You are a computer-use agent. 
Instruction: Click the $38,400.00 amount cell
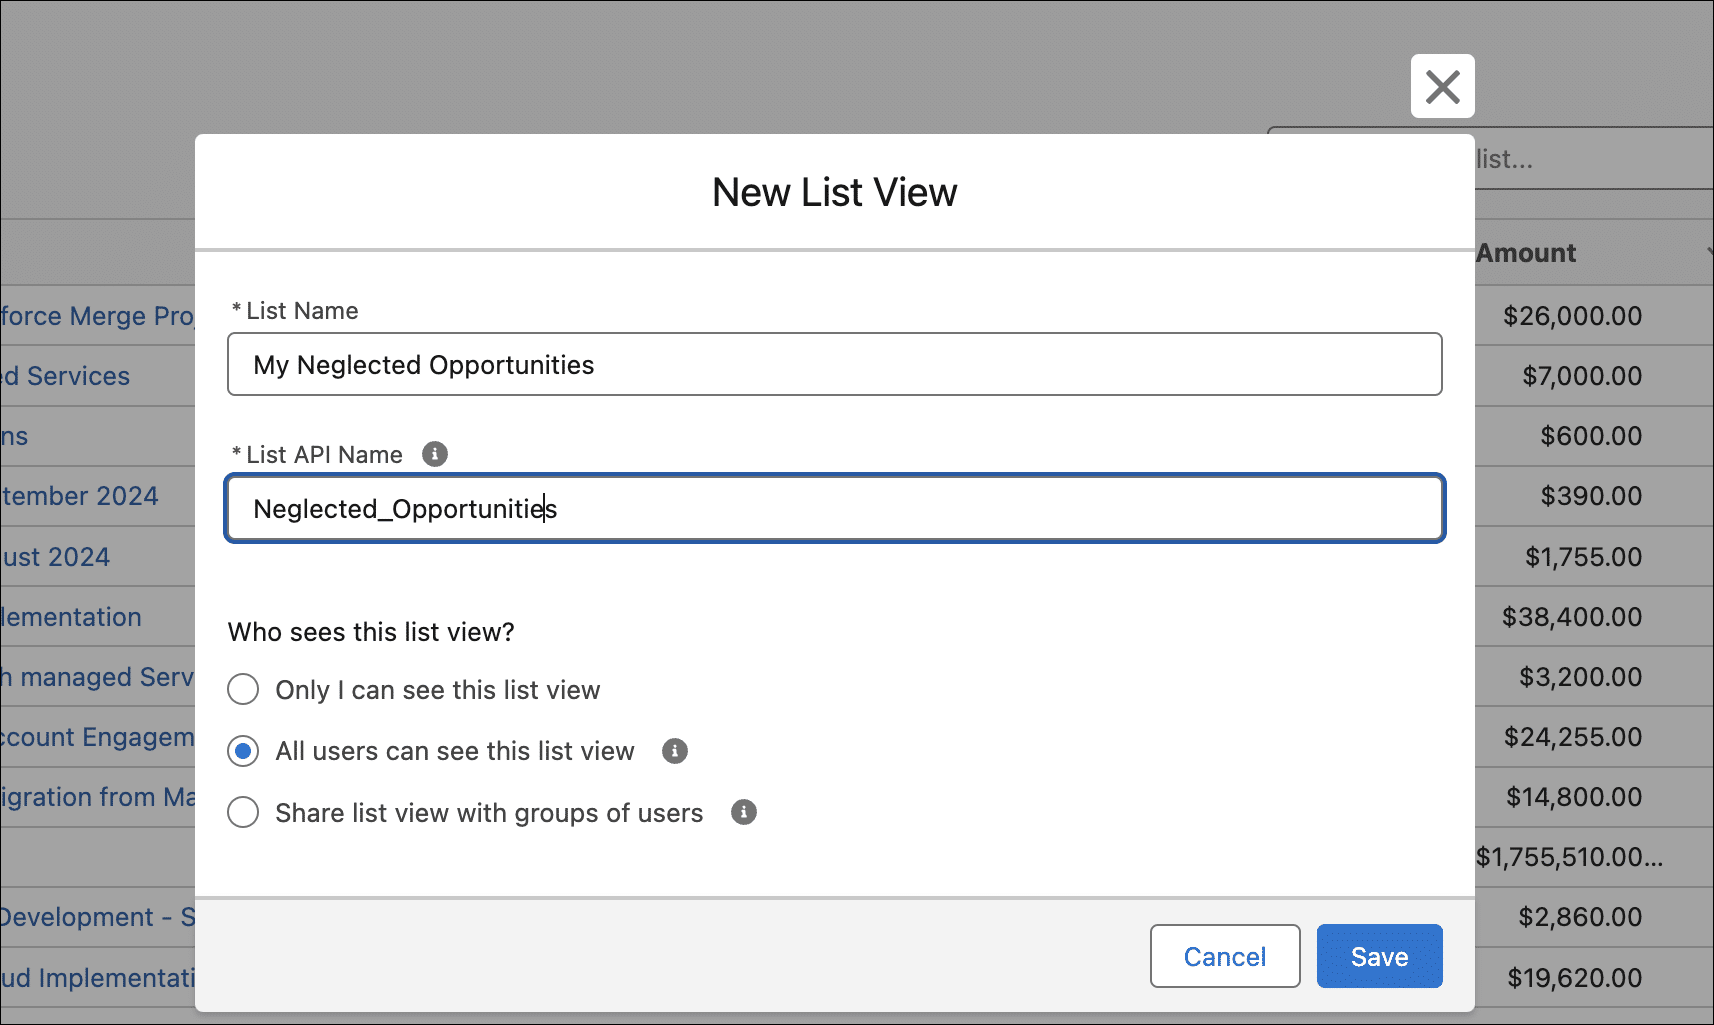tap(1572, 617)
